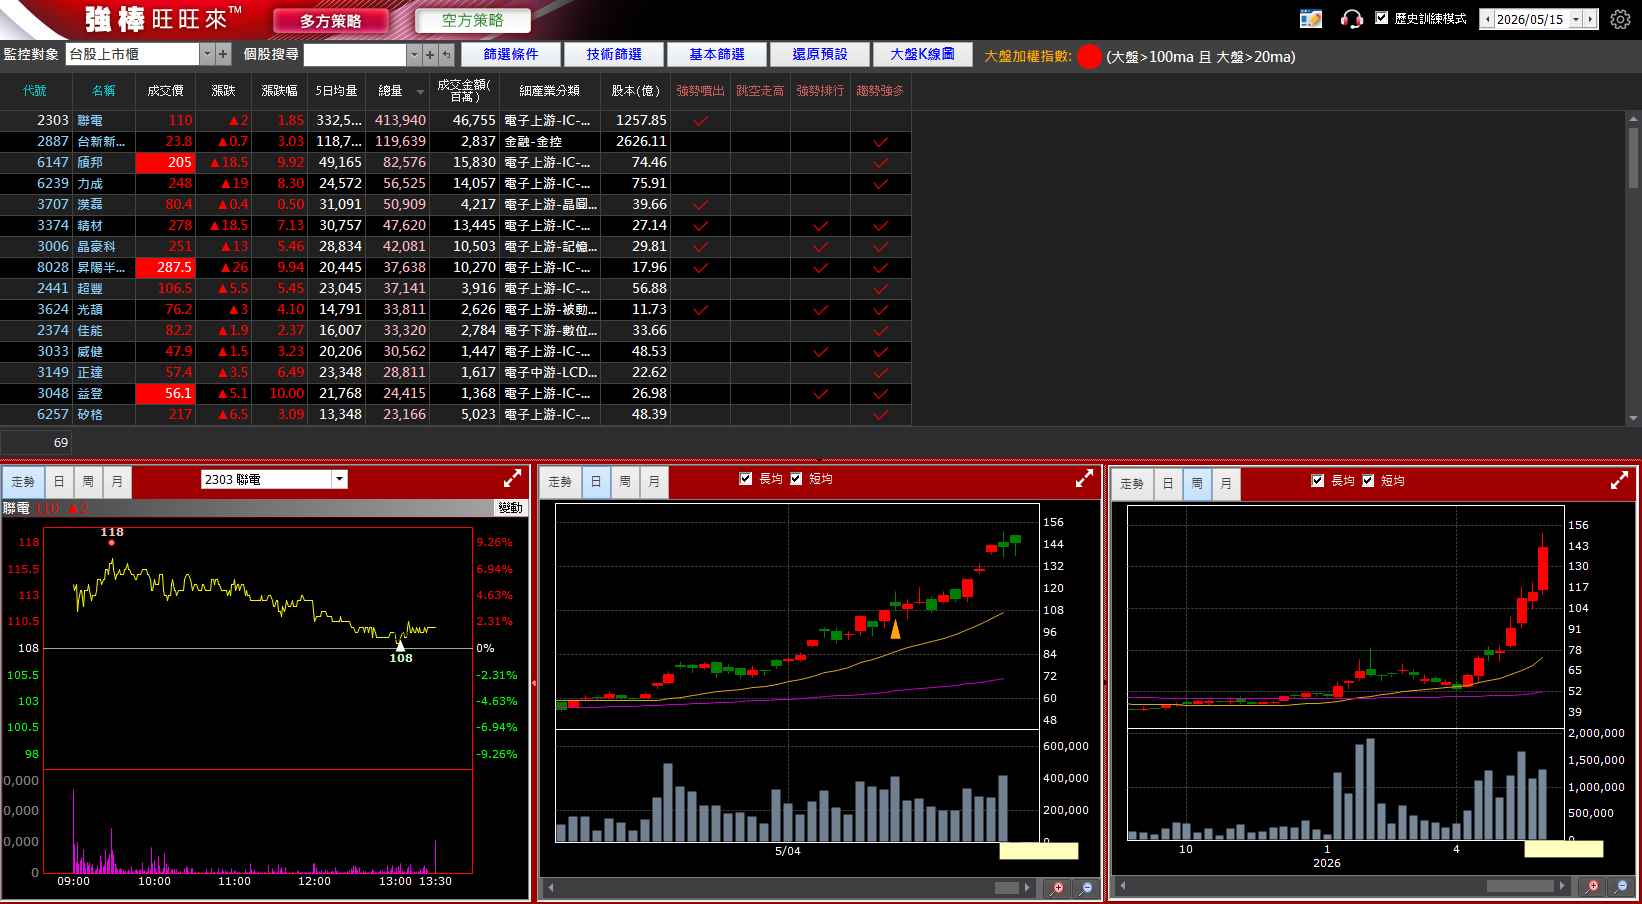Select 走勢 tab in middle chart panel
Image resolution: width=1642 pixels, height=904 pixels.
coord(560,482)
